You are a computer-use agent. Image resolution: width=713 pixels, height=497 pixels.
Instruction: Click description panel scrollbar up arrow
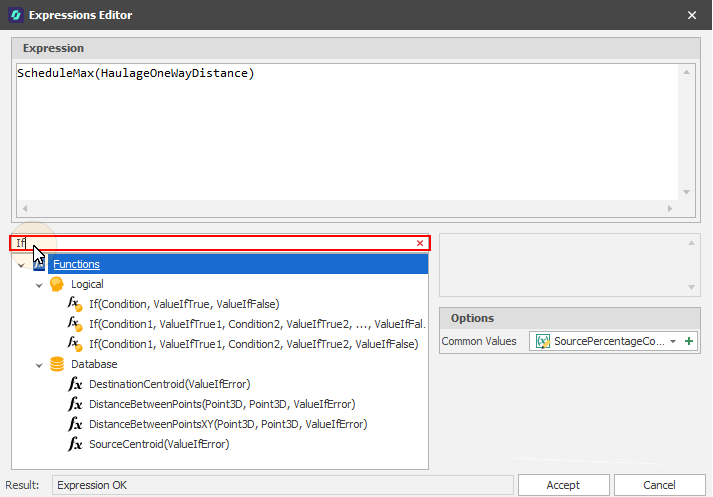pos(691,243)
